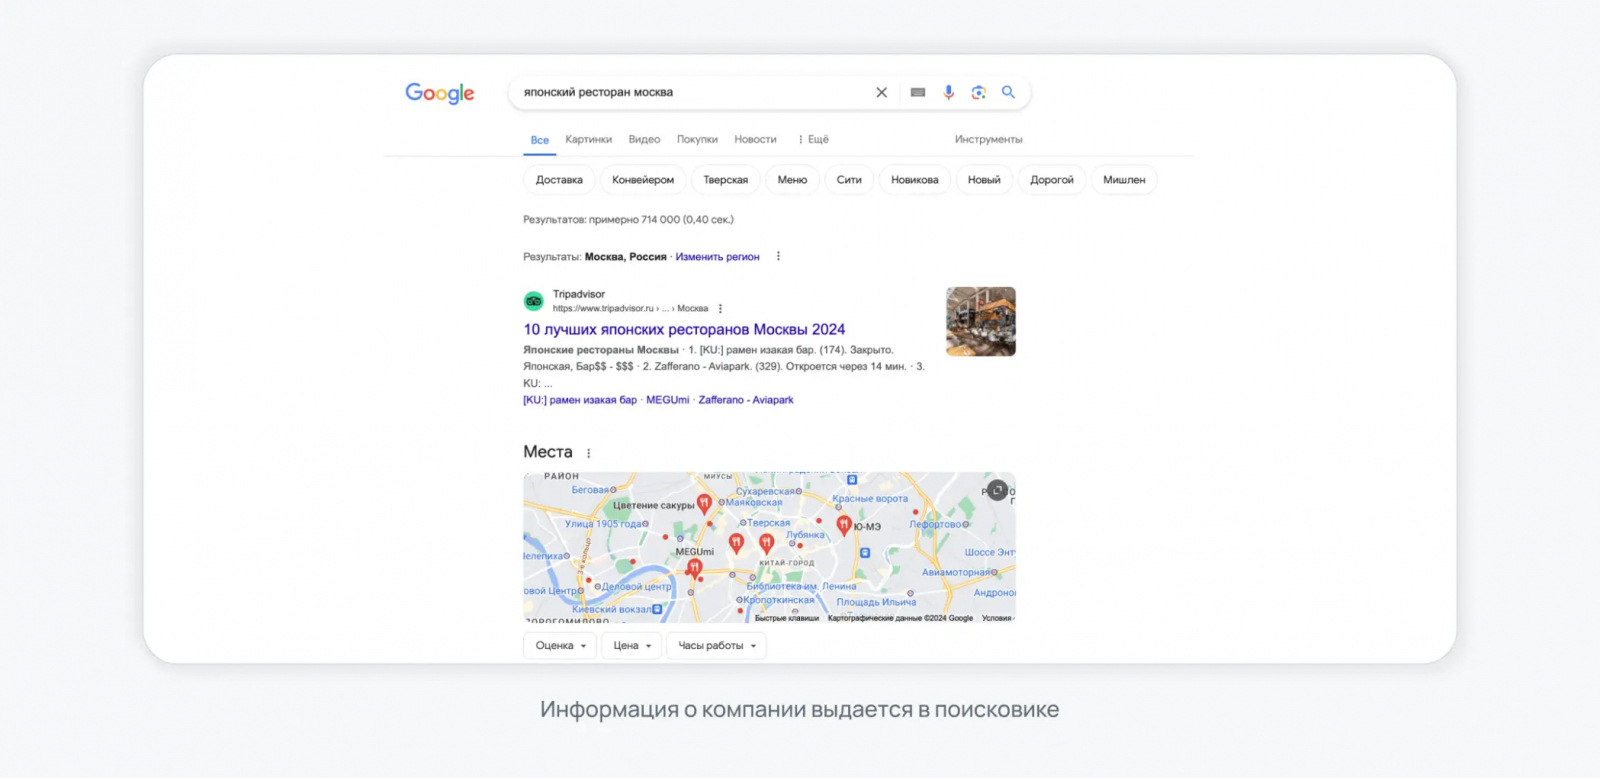Open three-dot menu next to Места
1600x778 pixels.
pyautogui.click(x=588, y=453)
